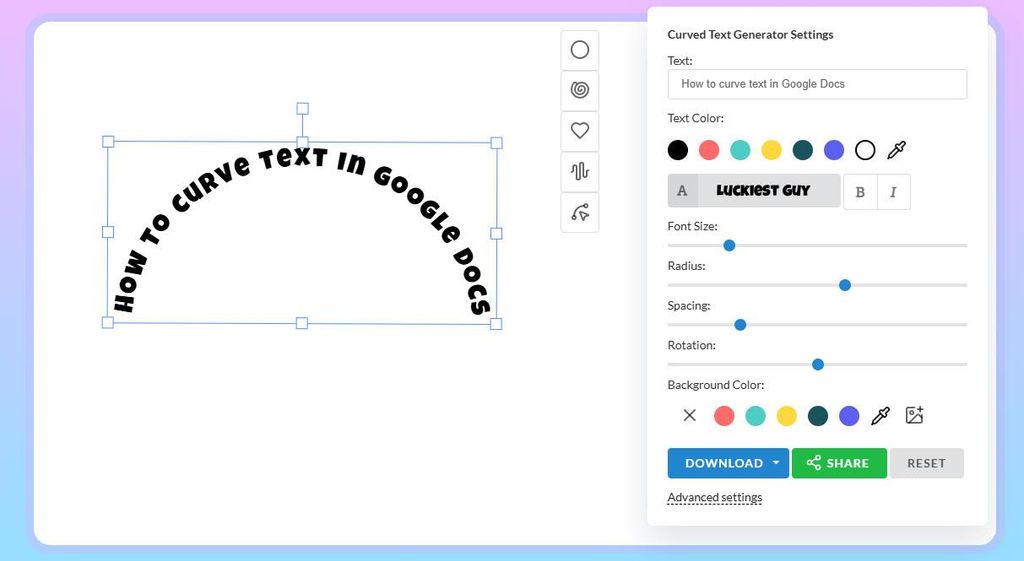Click the Spacing slider handle
Viewport: 1024px width, 561px height.
(740, 325)
